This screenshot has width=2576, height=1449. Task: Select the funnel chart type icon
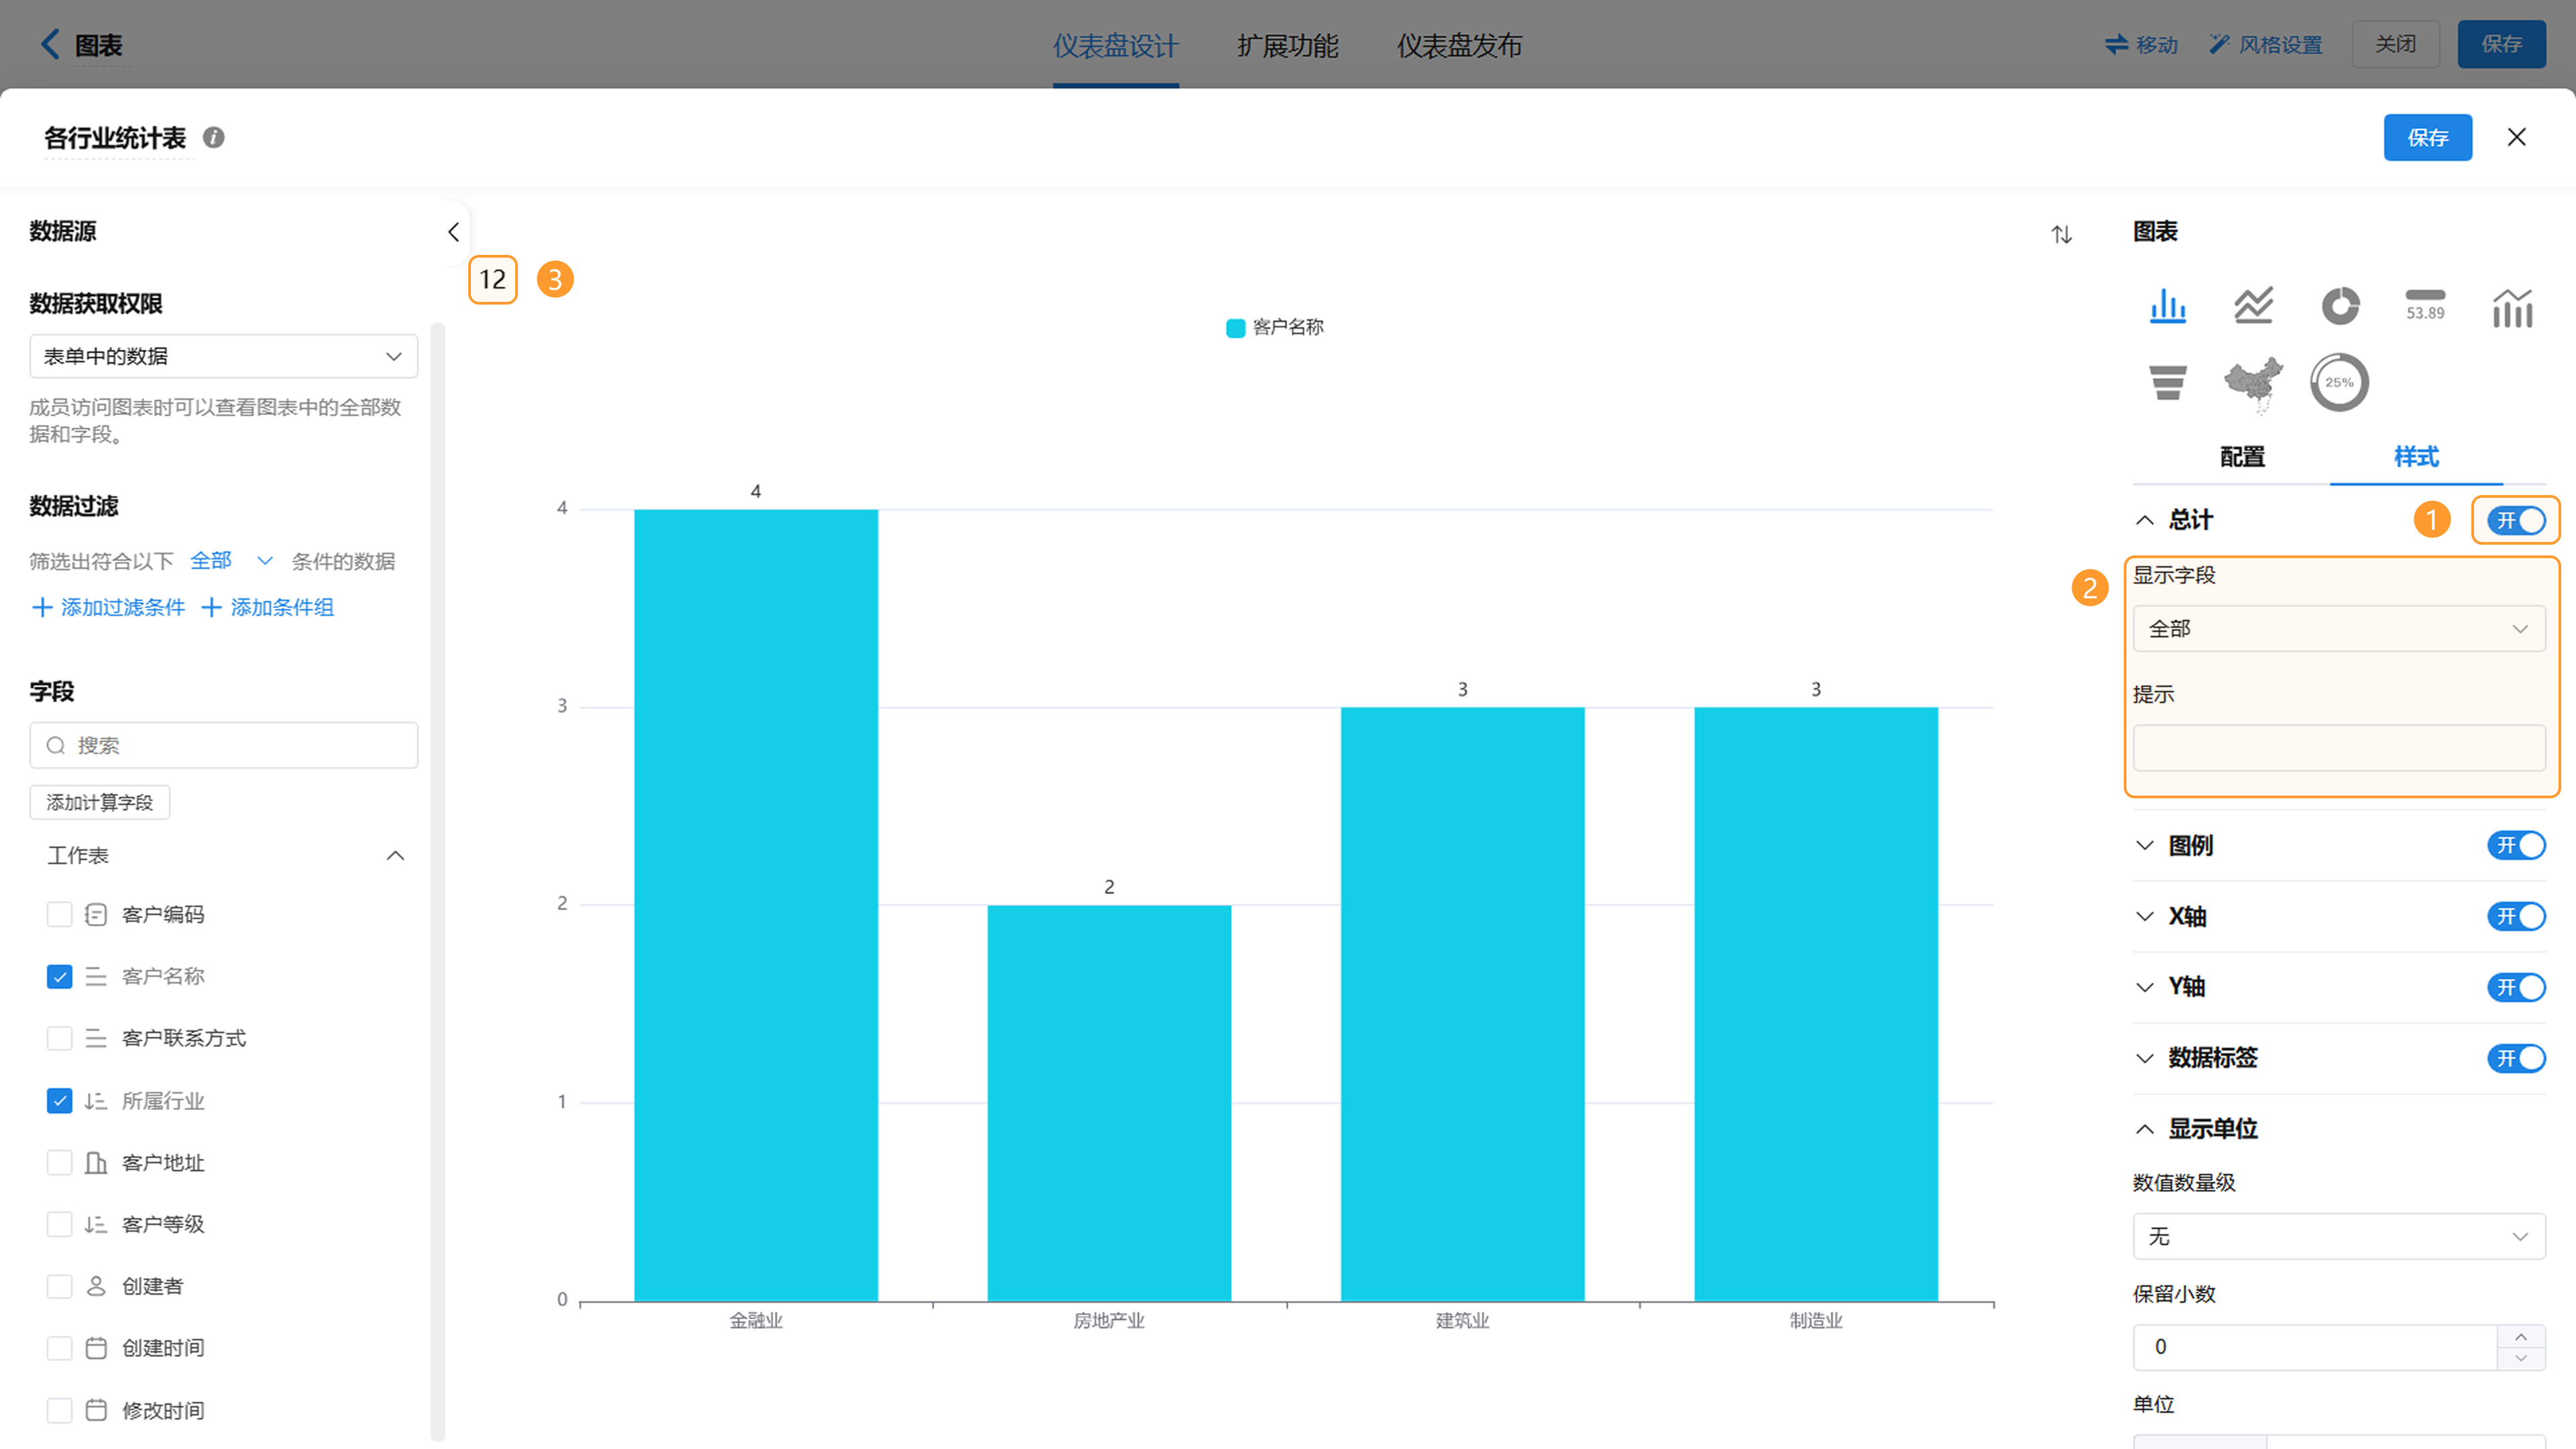coord(2167,382)
